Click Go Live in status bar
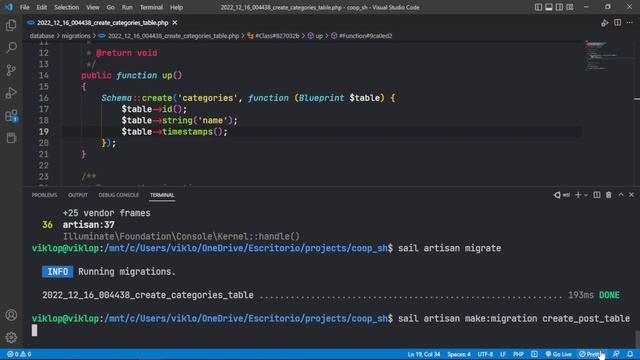Image resolution: width=640 pixels, height=360 pixels. 558,354
